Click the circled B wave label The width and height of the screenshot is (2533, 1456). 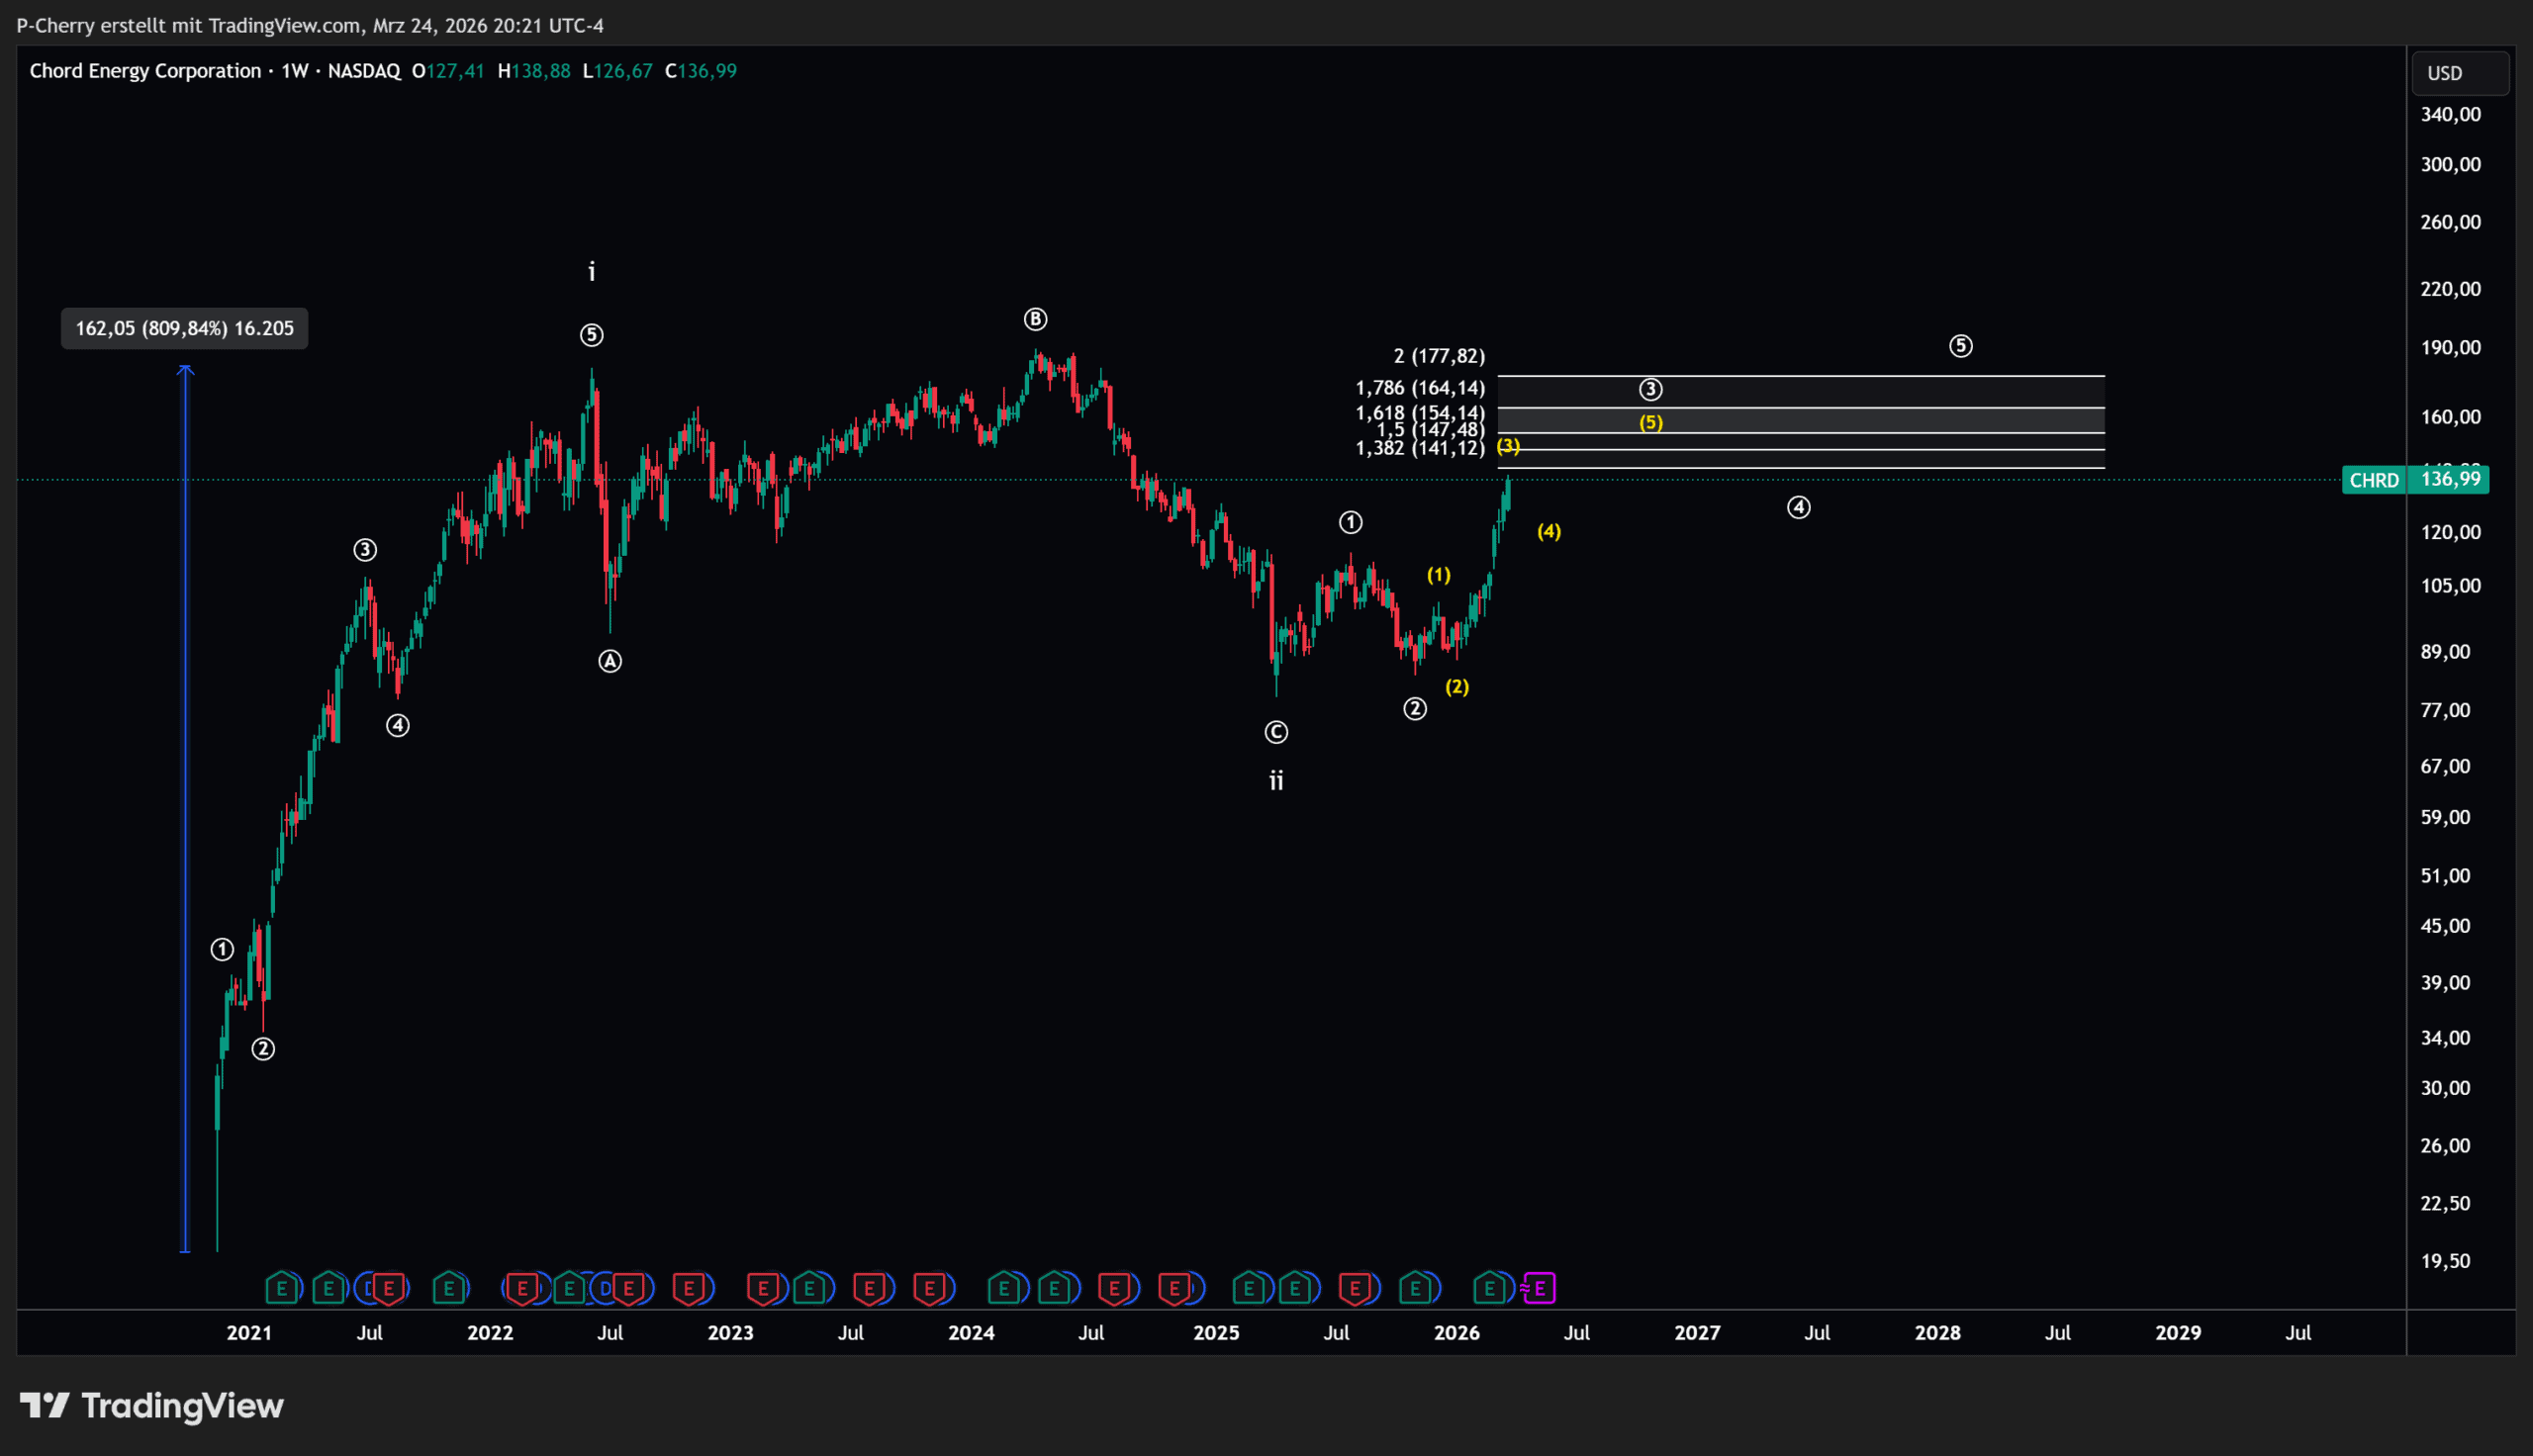(x=1035, y=319)
